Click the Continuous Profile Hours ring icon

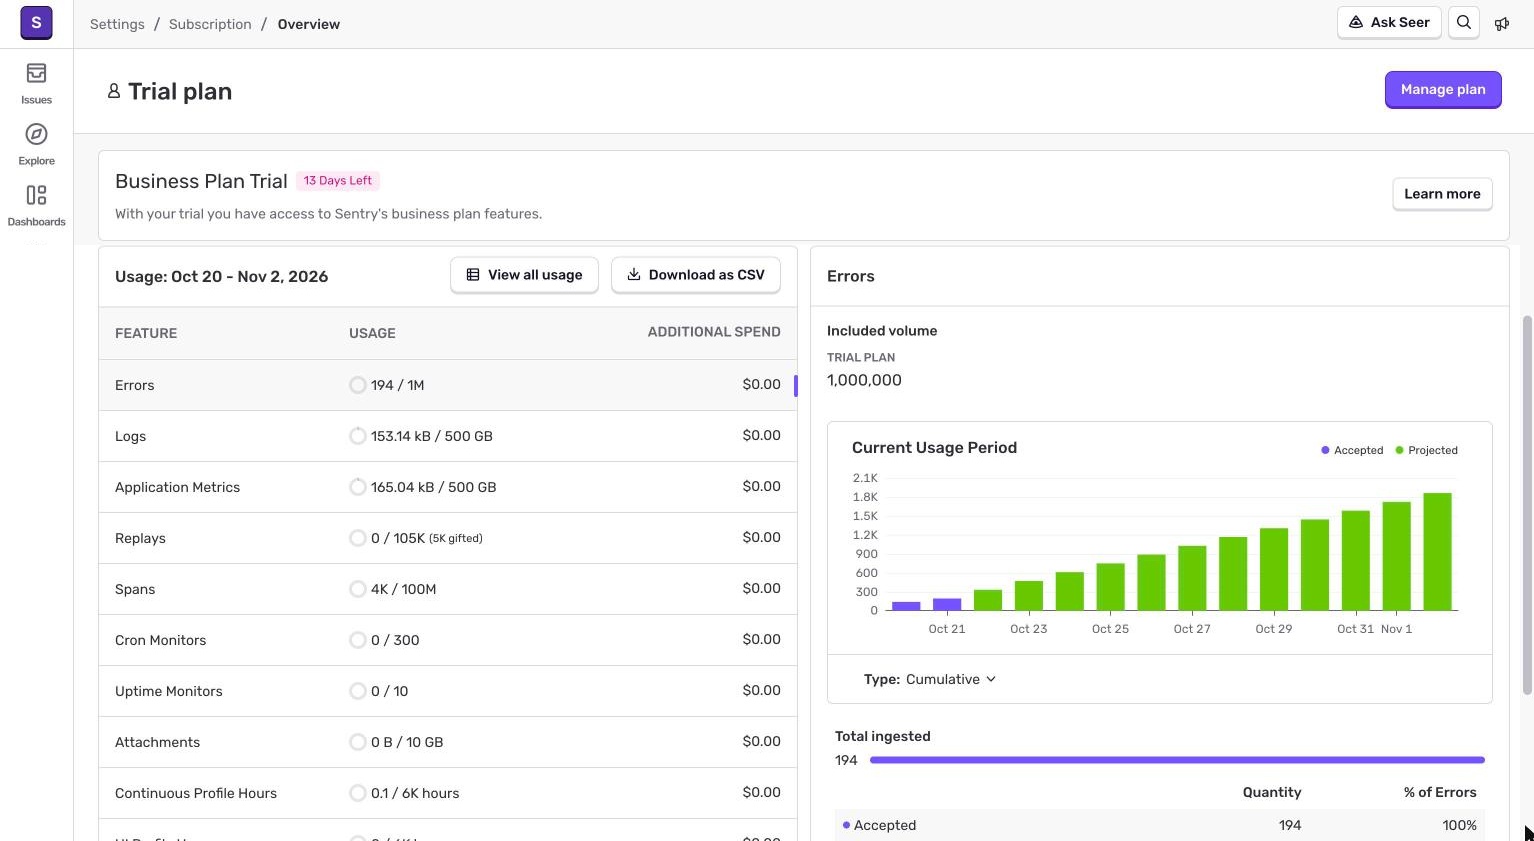tap(357, 793)
